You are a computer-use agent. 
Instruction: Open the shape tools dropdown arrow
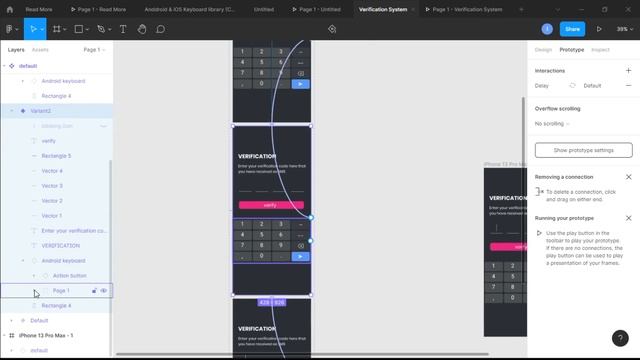(87, 29)
